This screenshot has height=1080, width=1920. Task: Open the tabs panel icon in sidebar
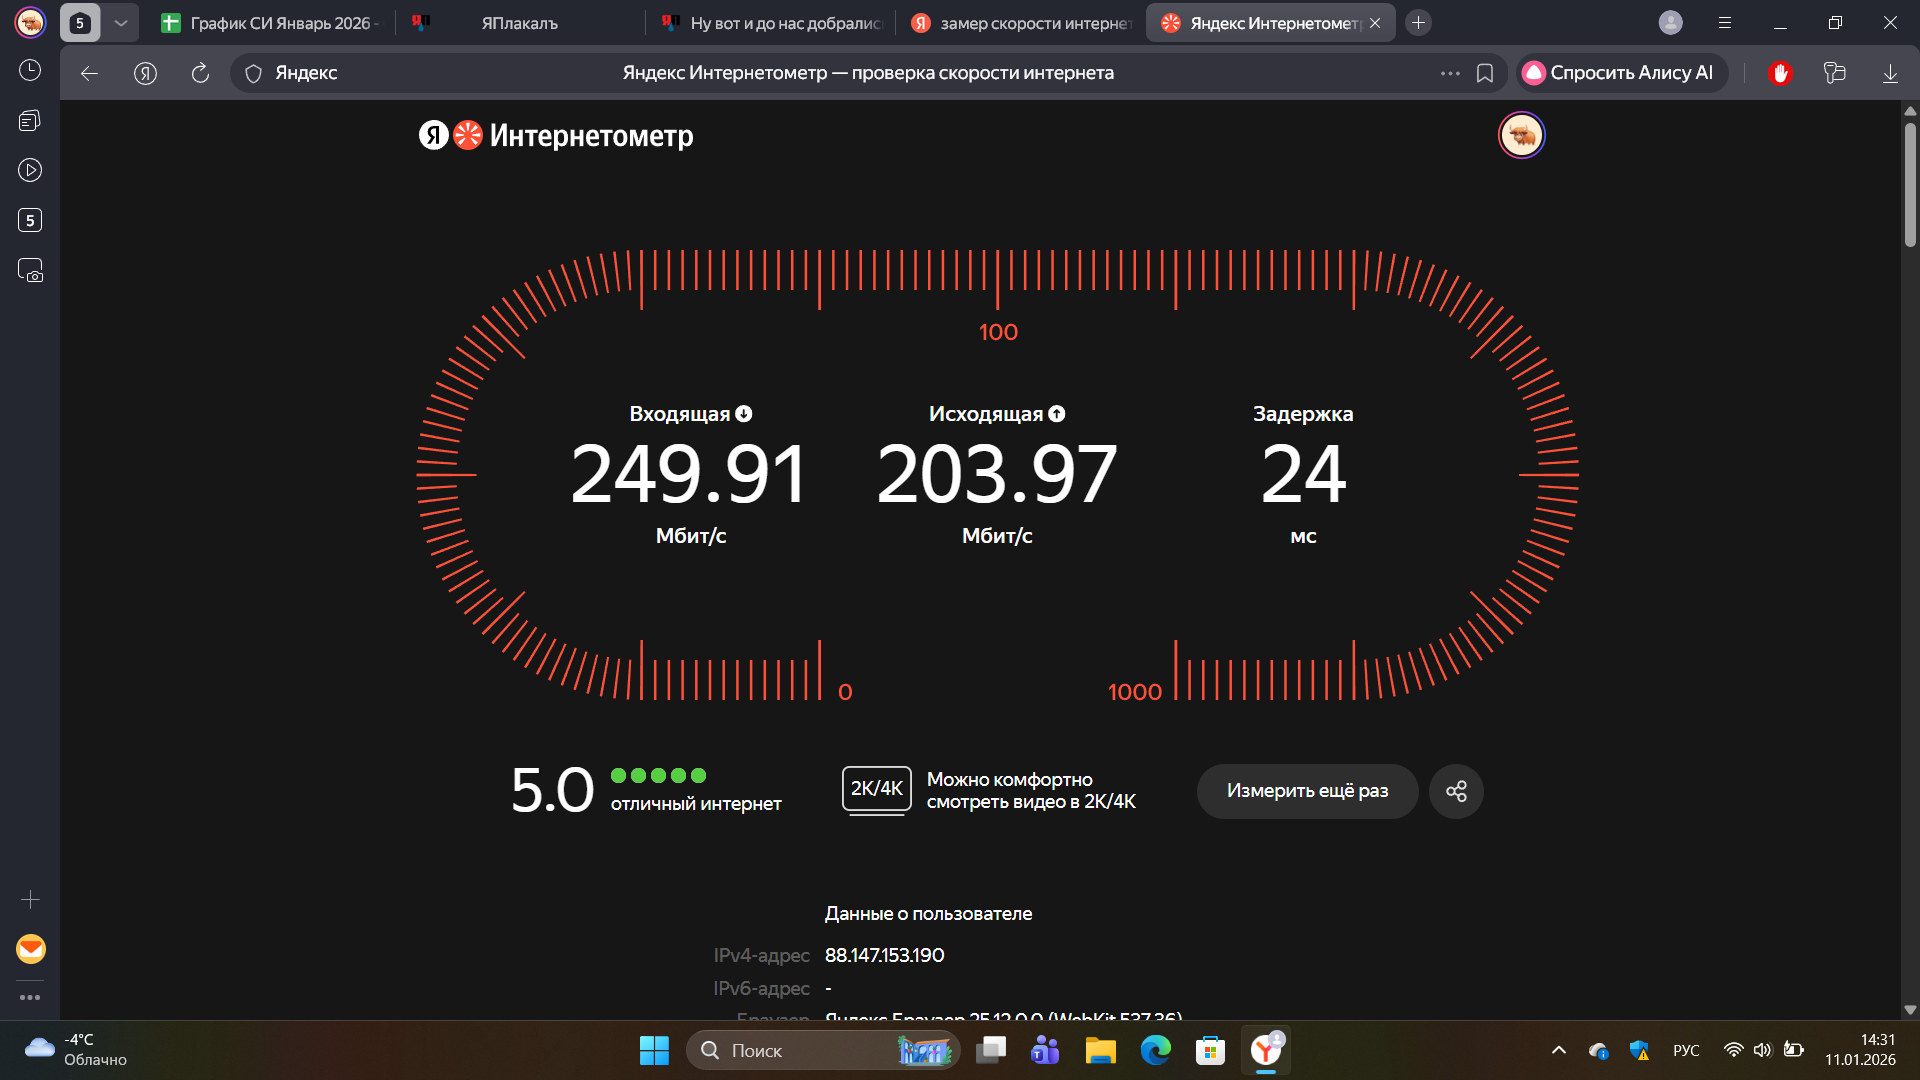click(x=30, y=121)
